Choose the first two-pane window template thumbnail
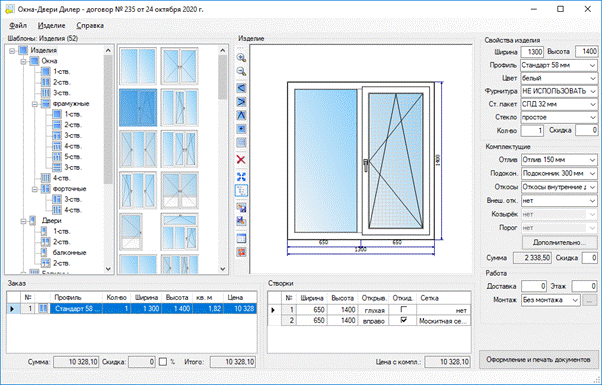 138,66
